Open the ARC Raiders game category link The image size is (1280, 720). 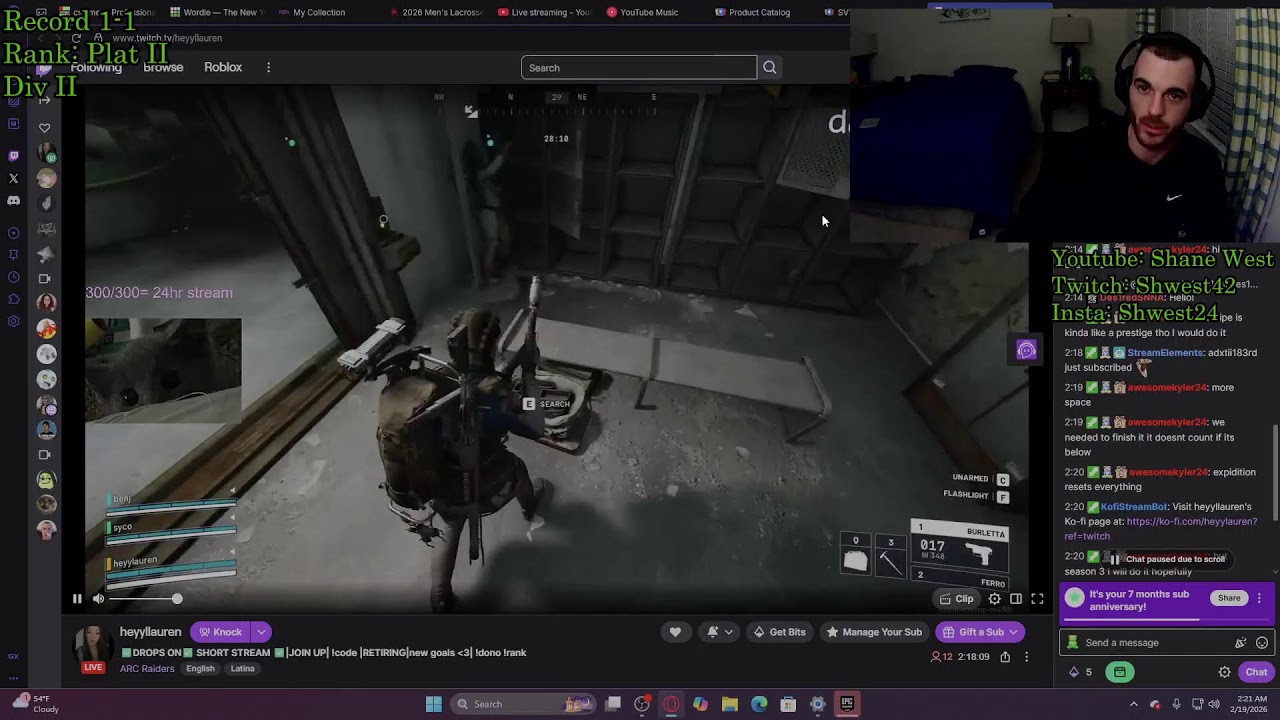pos(146,669)
